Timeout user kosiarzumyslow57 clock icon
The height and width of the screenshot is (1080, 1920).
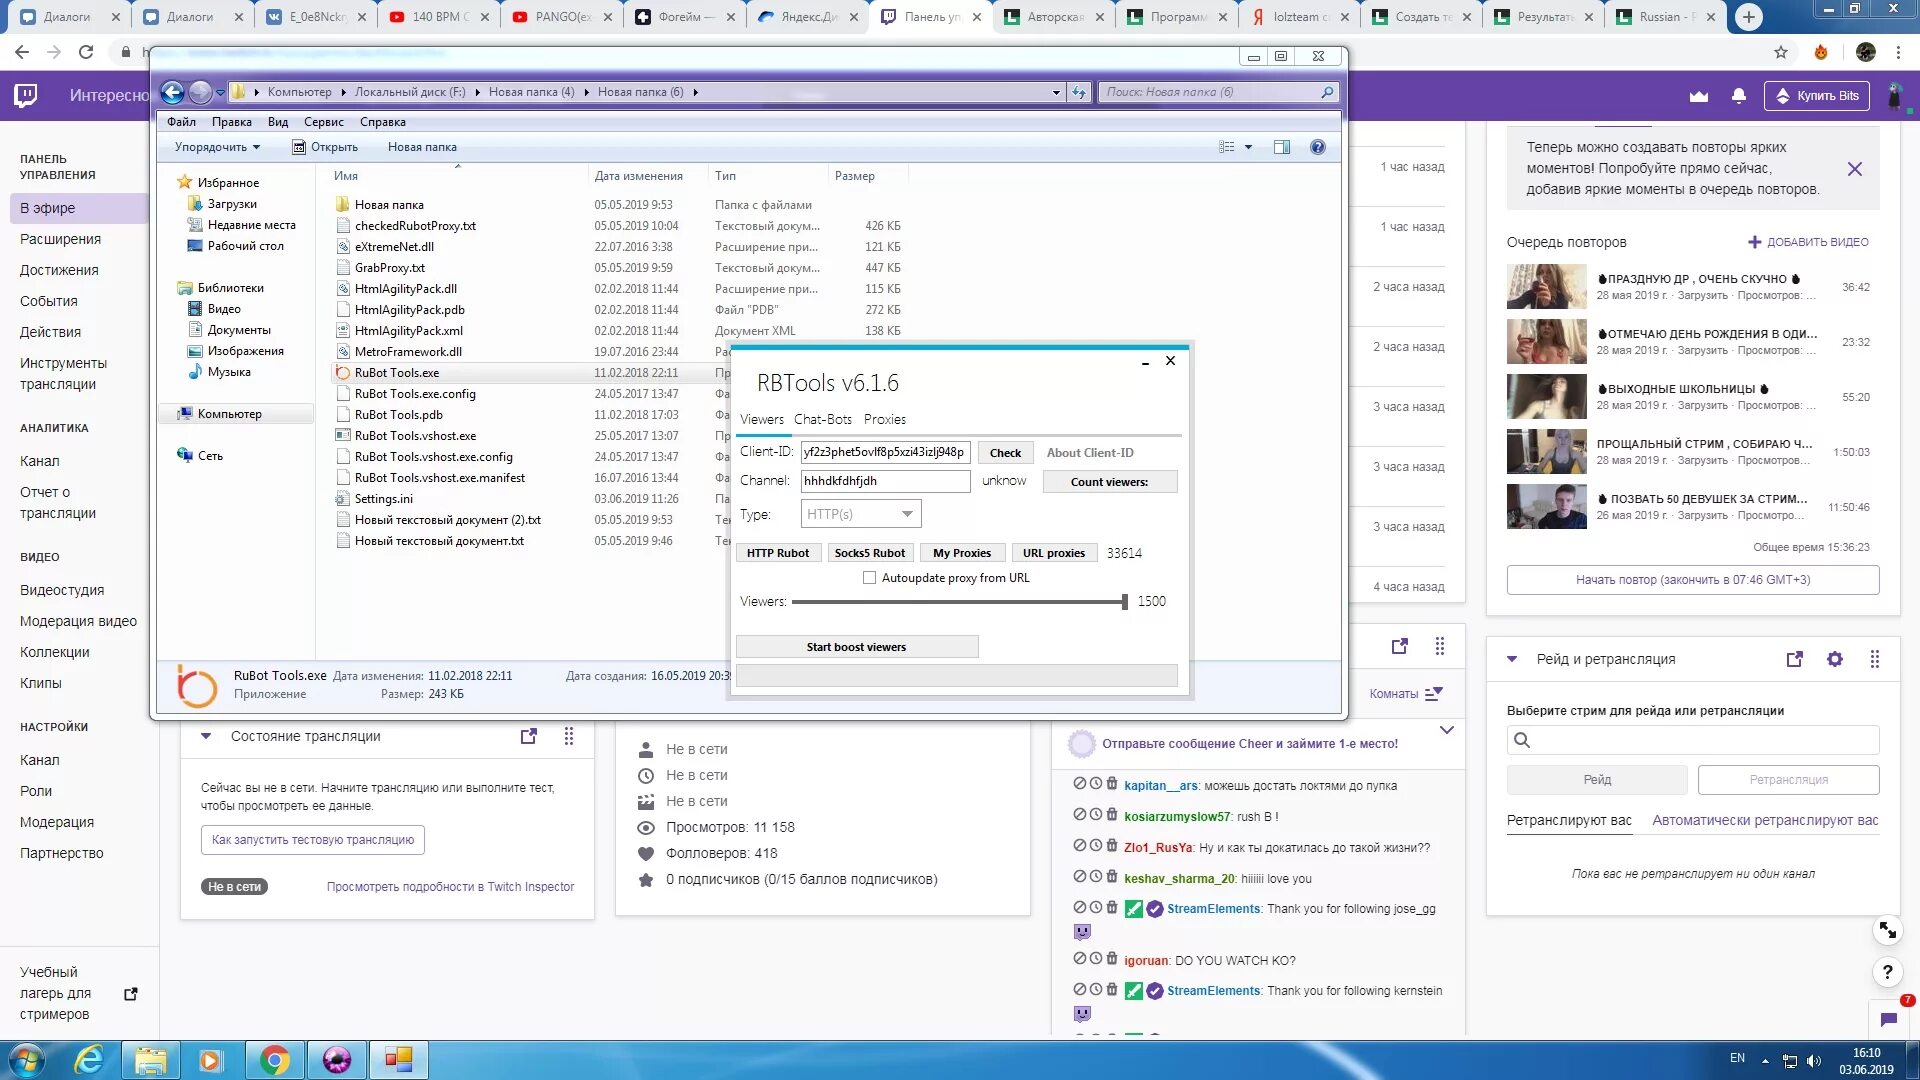[1096, 815]
